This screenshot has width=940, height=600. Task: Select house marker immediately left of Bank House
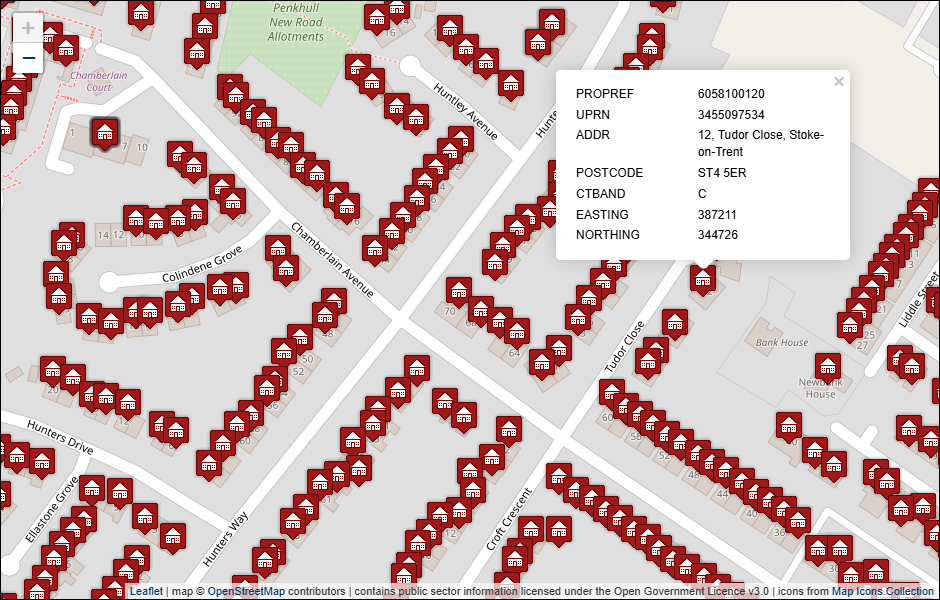676,322
